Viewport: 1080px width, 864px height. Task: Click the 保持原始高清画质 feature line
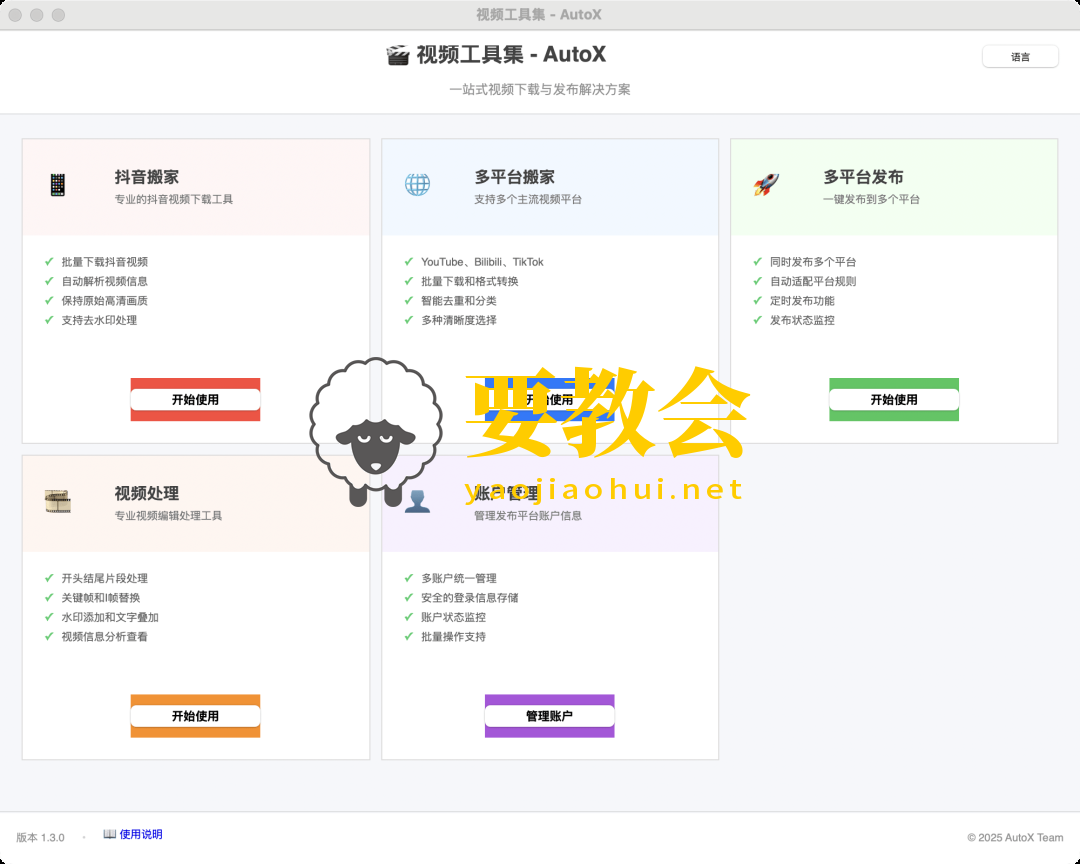[x=105, y=300]
